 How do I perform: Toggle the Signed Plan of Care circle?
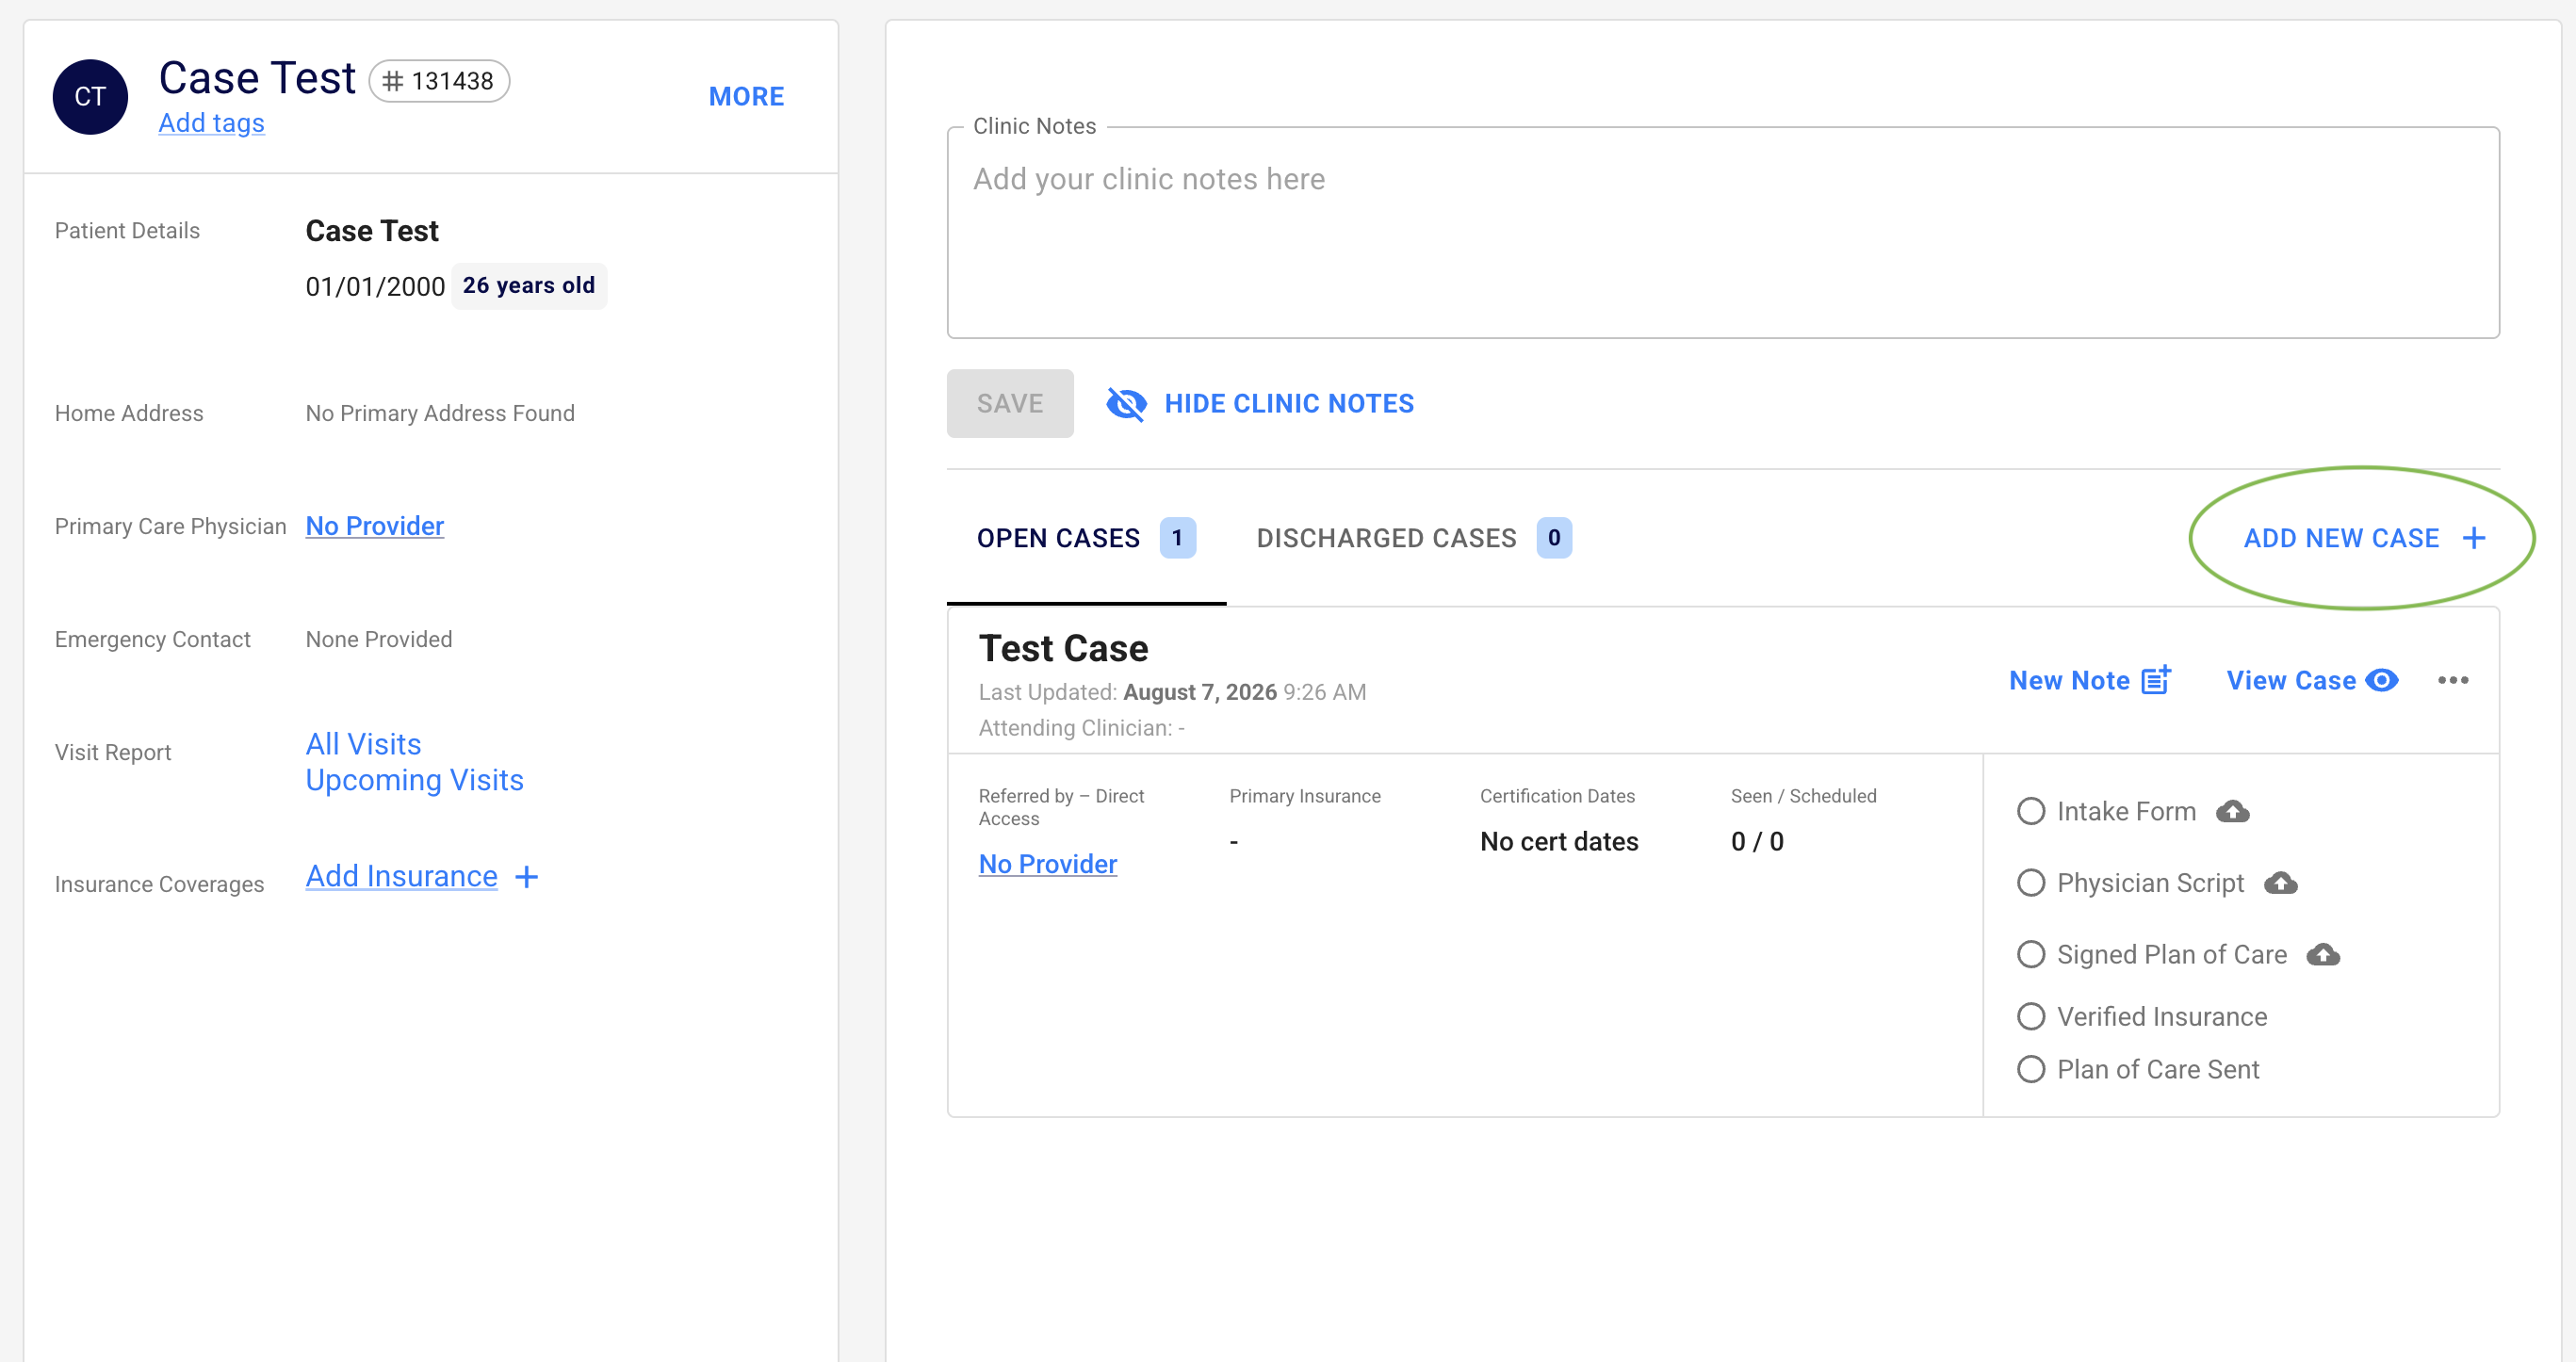coord(2031,954)
